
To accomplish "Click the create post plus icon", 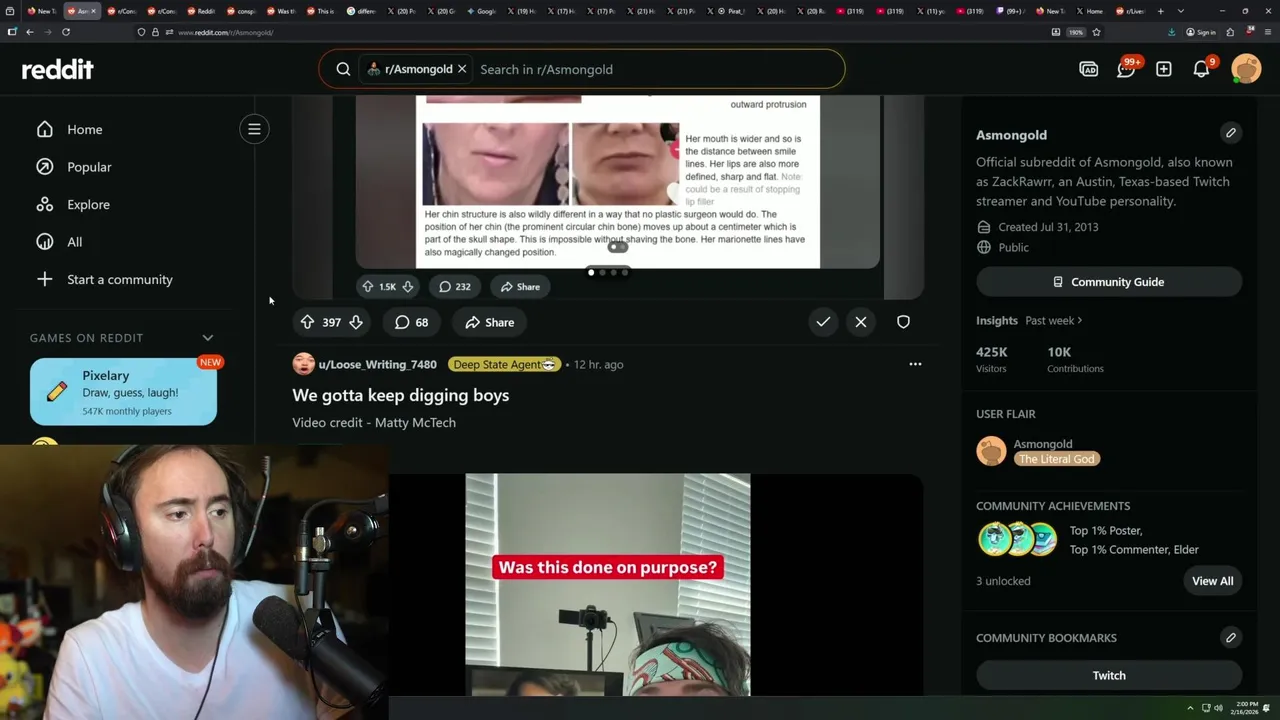I will tap(1164, 69).
